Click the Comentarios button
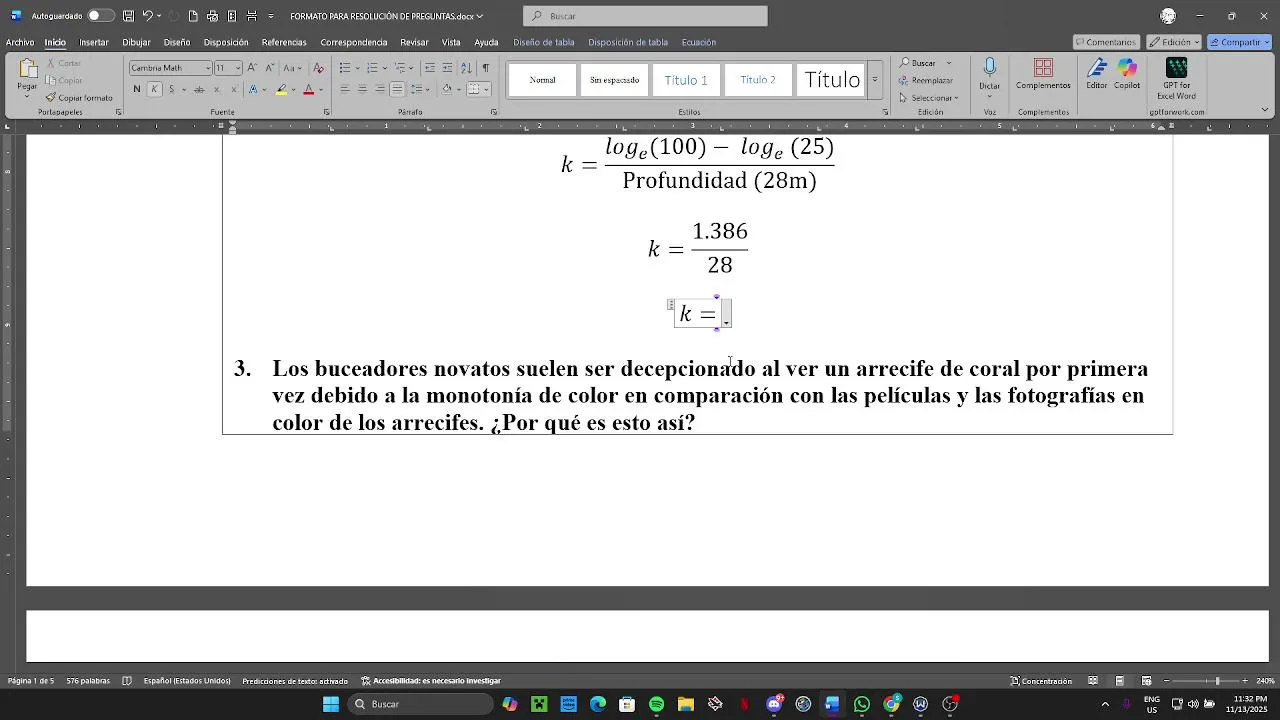 (1106, 42)
